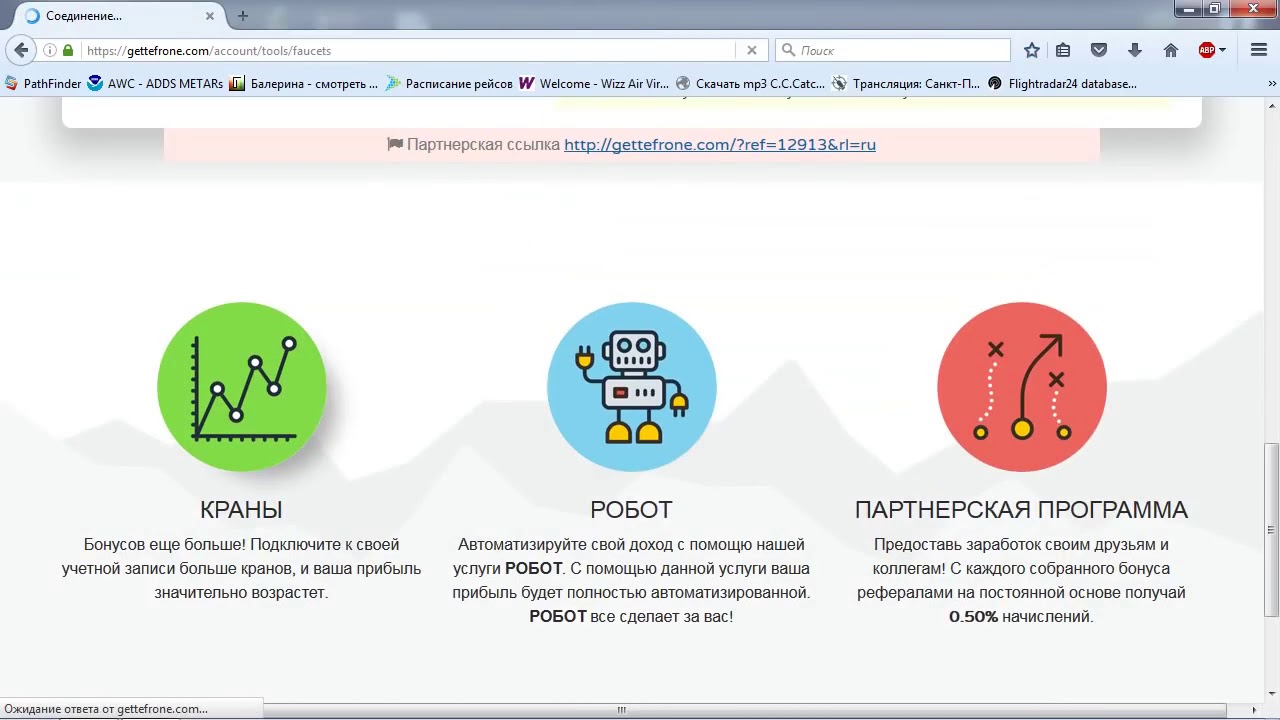Click the back navigation arrow
This screenshot has width=1280, height=720.
click(21, 50)
